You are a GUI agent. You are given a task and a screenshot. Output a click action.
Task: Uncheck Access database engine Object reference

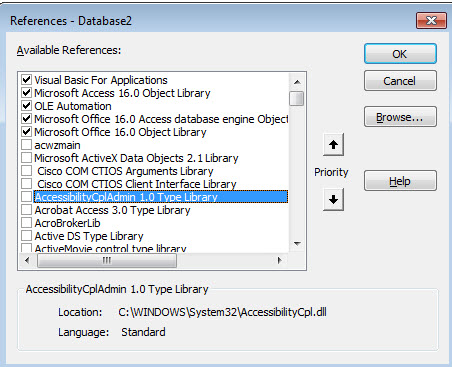pos(26,119)
